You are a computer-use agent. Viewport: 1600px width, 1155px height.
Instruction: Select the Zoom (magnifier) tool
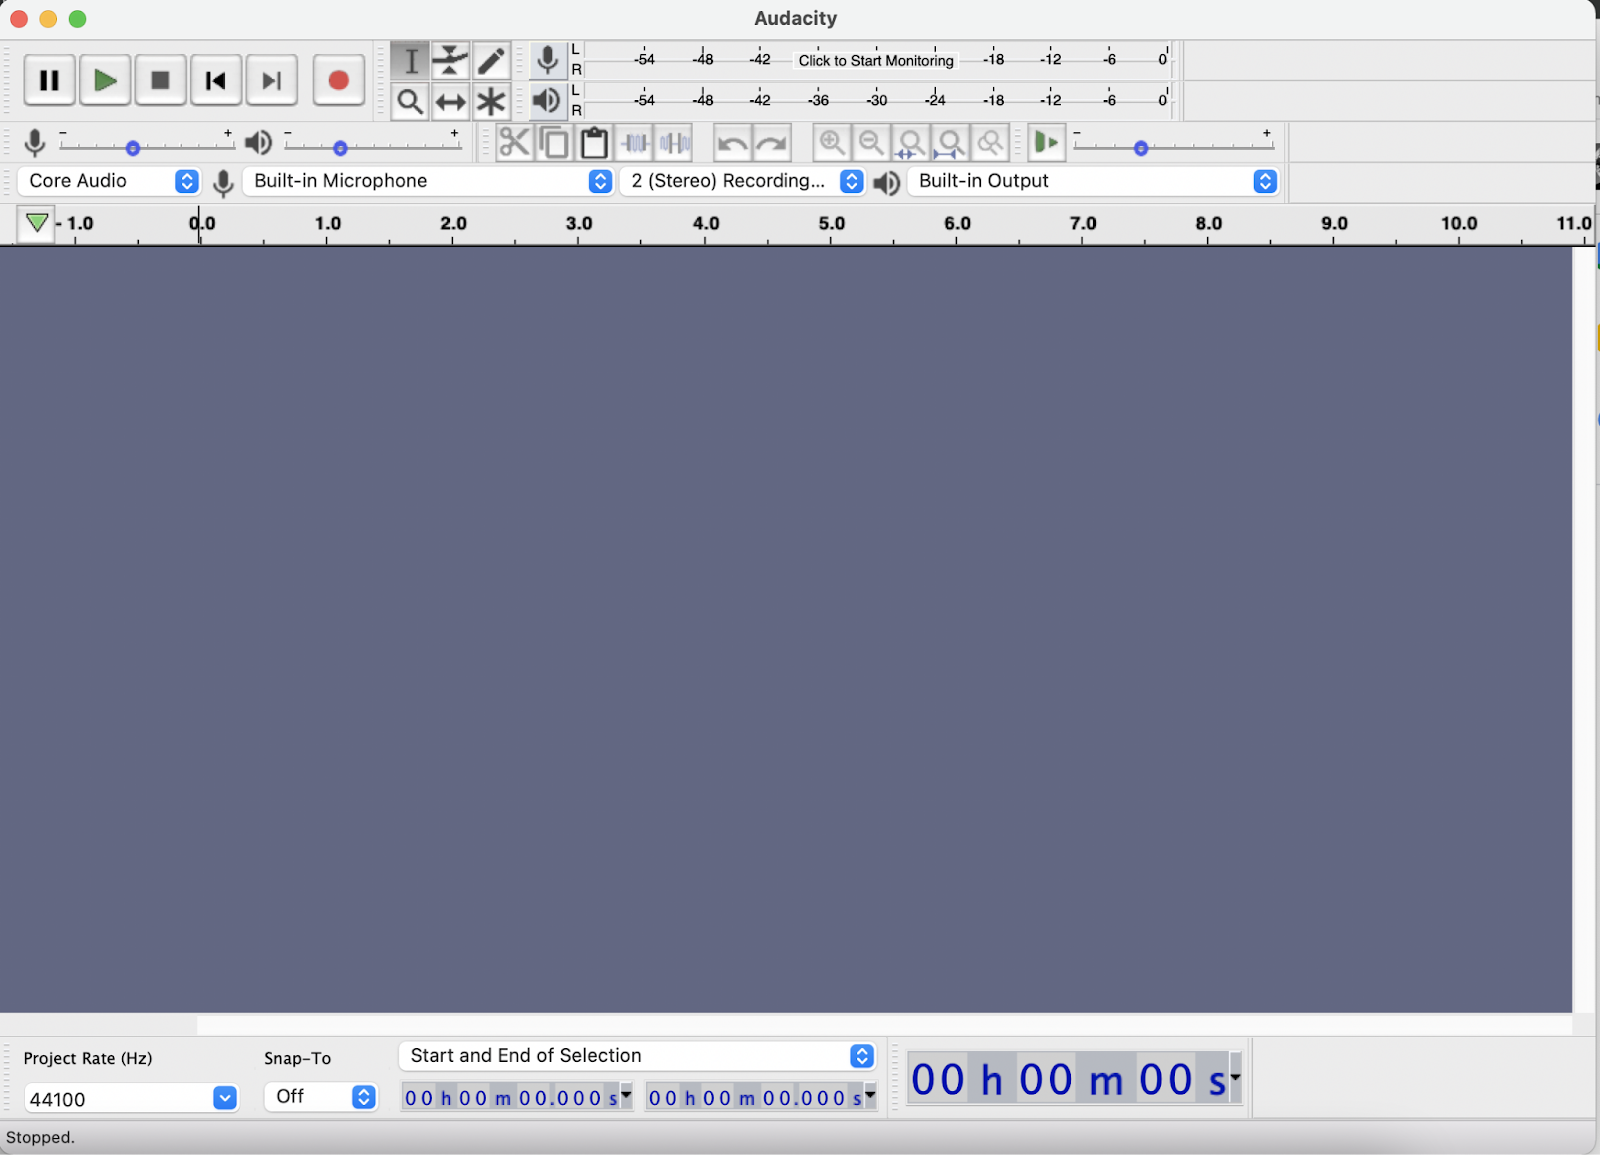click(x=410, y=102)
